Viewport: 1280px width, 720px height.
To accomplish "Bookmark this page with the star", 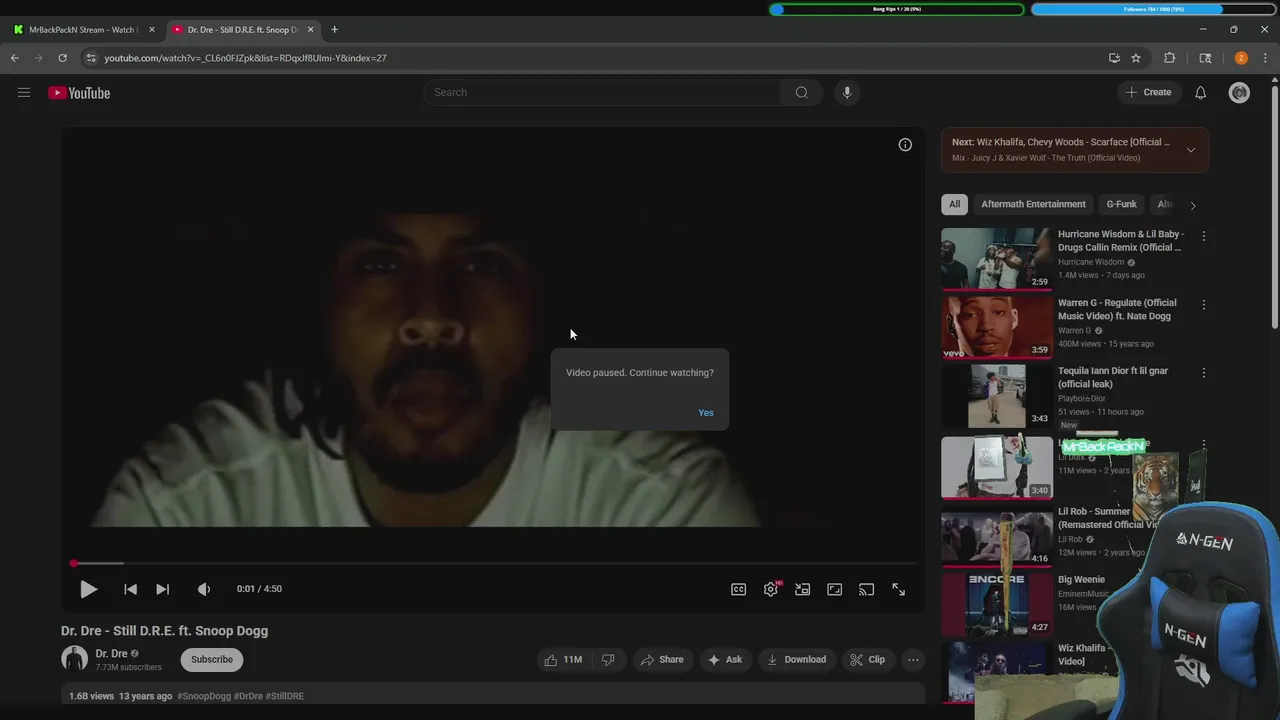I will coord(1136,58).
